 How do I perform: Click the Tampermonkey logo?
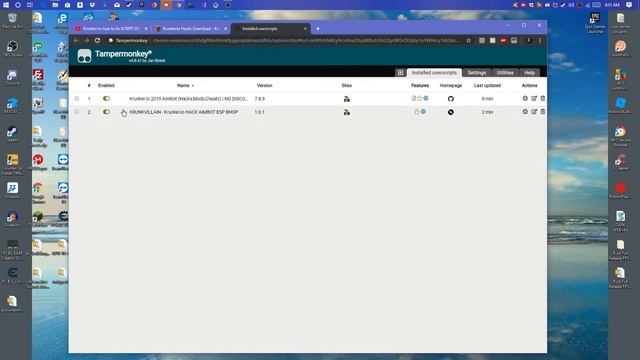click(x=84, y=56)
